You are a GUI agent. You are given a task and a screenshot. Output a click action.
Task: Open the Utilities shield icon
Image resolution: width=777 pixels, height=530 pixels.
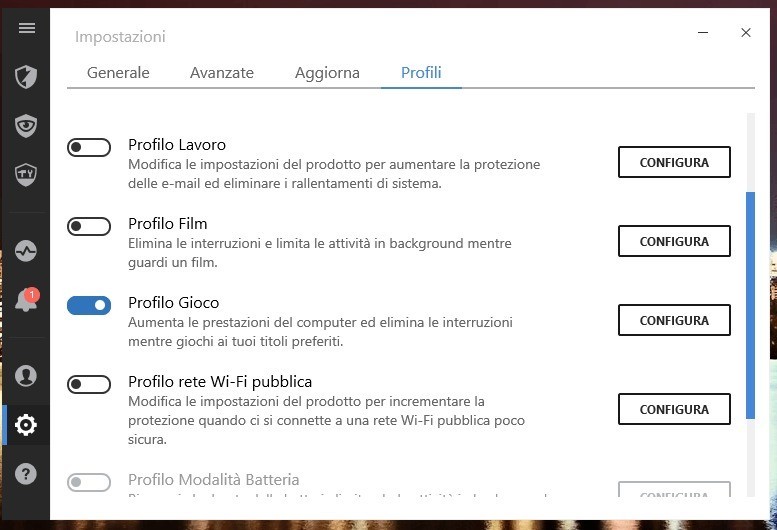point(26,175)
